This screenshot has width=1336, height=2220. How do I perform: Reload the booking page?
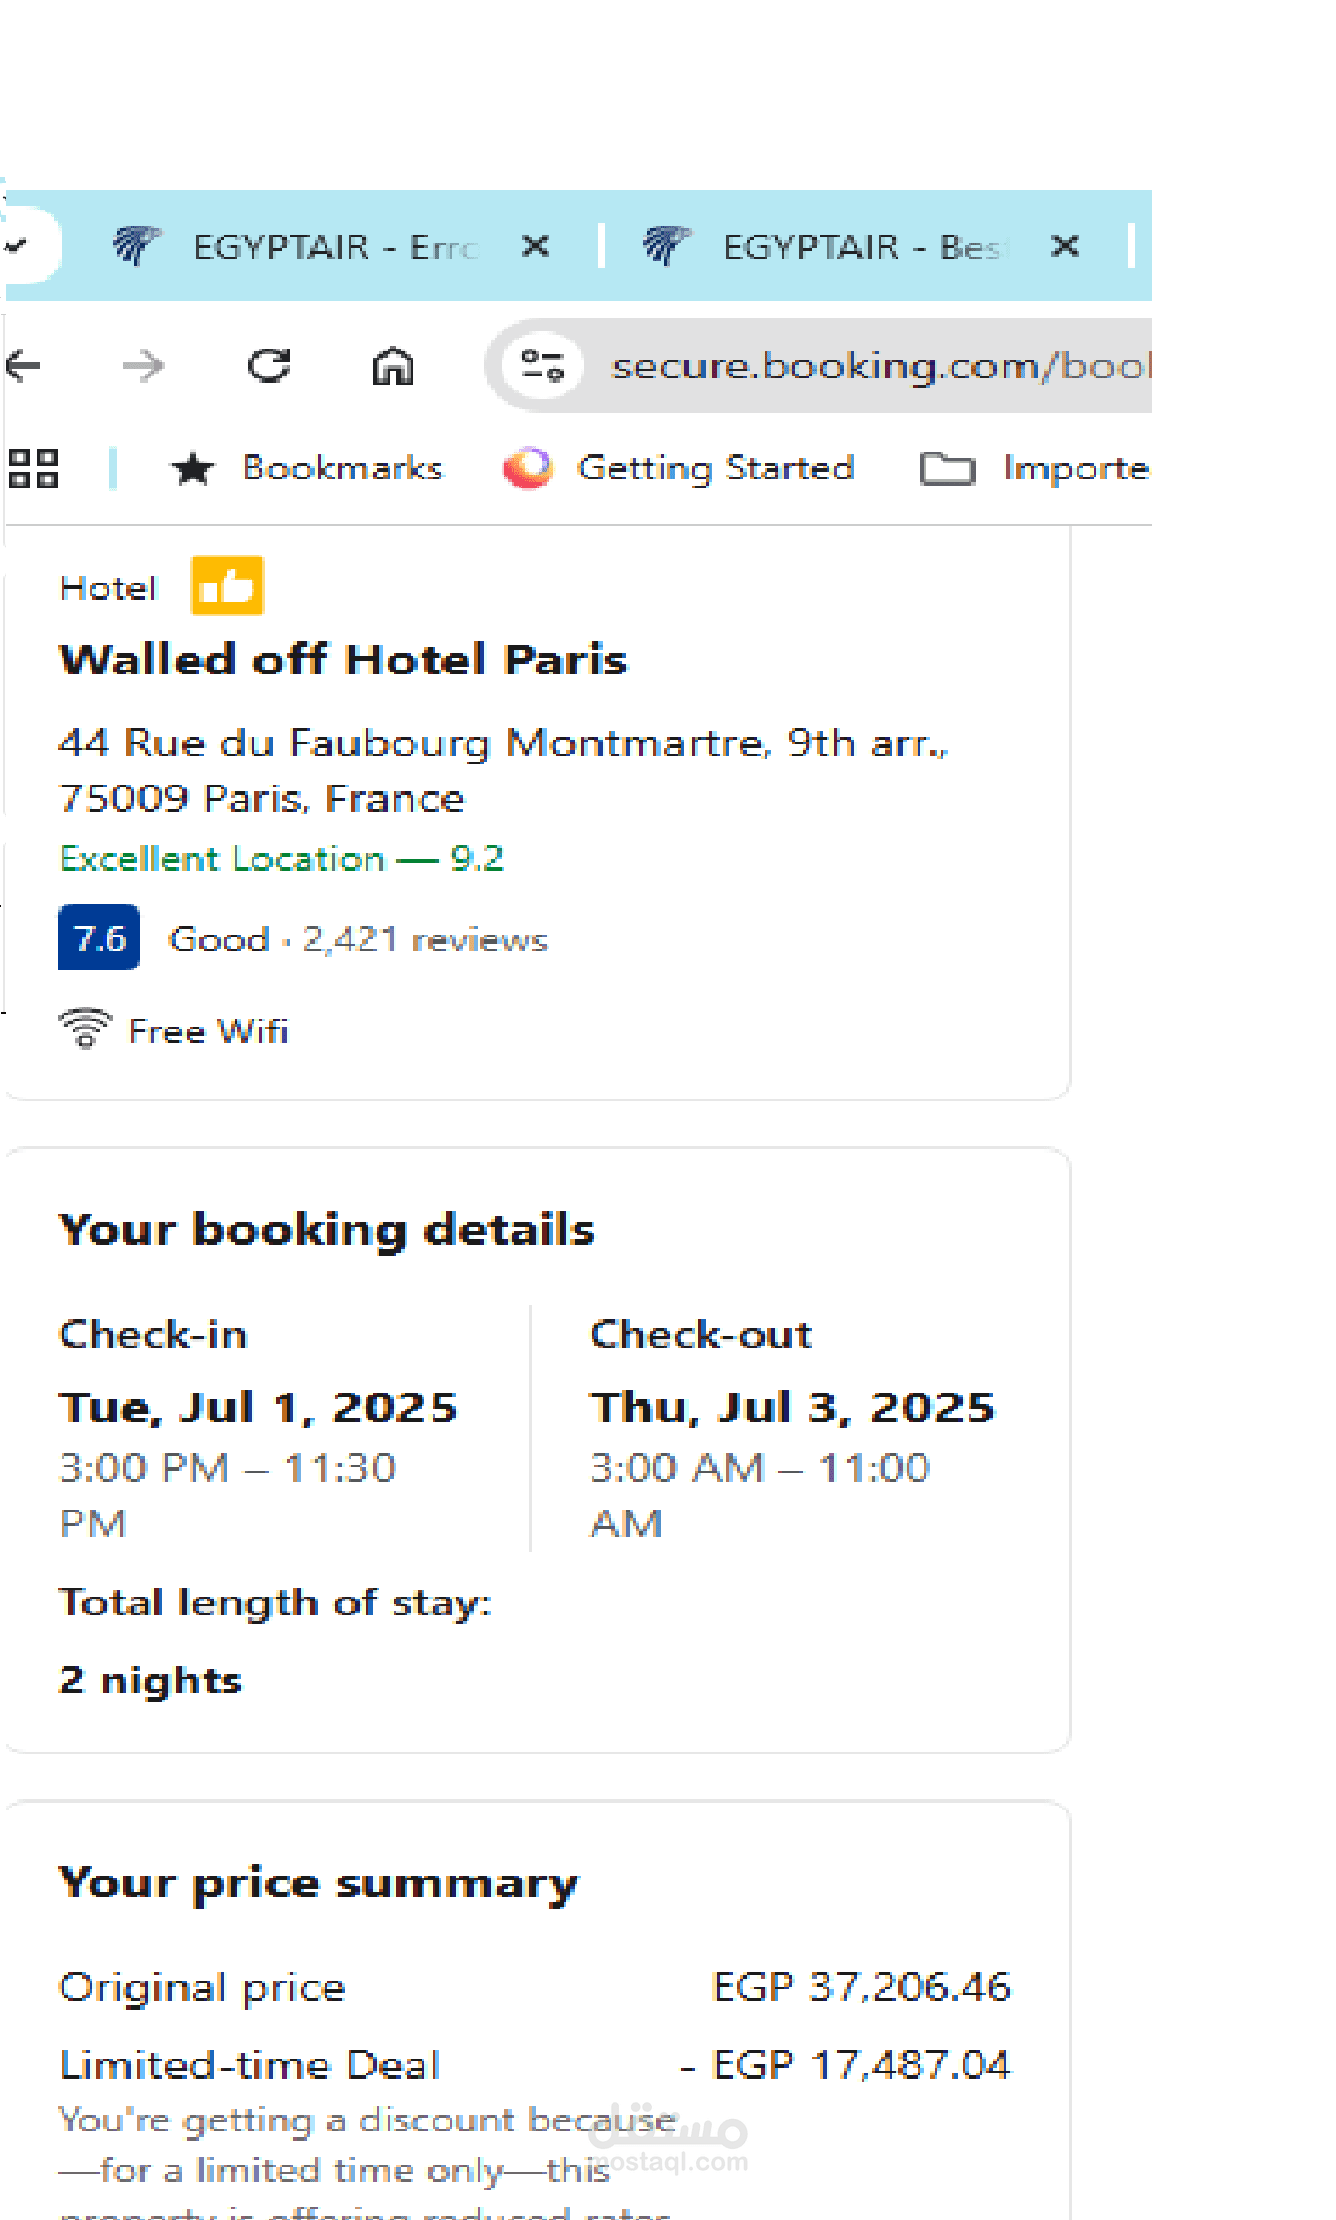tap(269, 366)
